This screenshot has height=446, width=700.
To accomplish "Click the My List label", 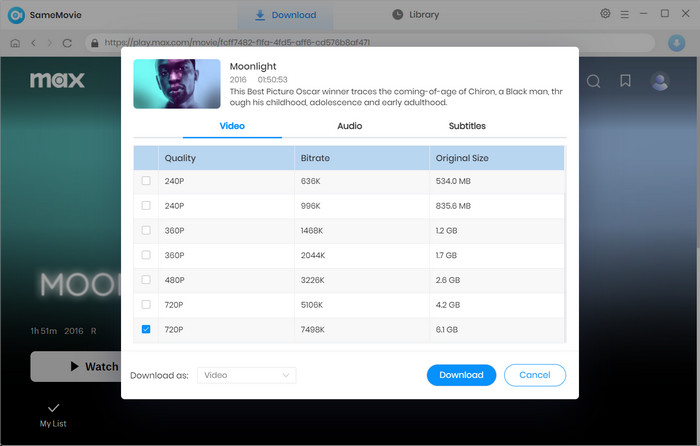I will [x=53, y=424].
